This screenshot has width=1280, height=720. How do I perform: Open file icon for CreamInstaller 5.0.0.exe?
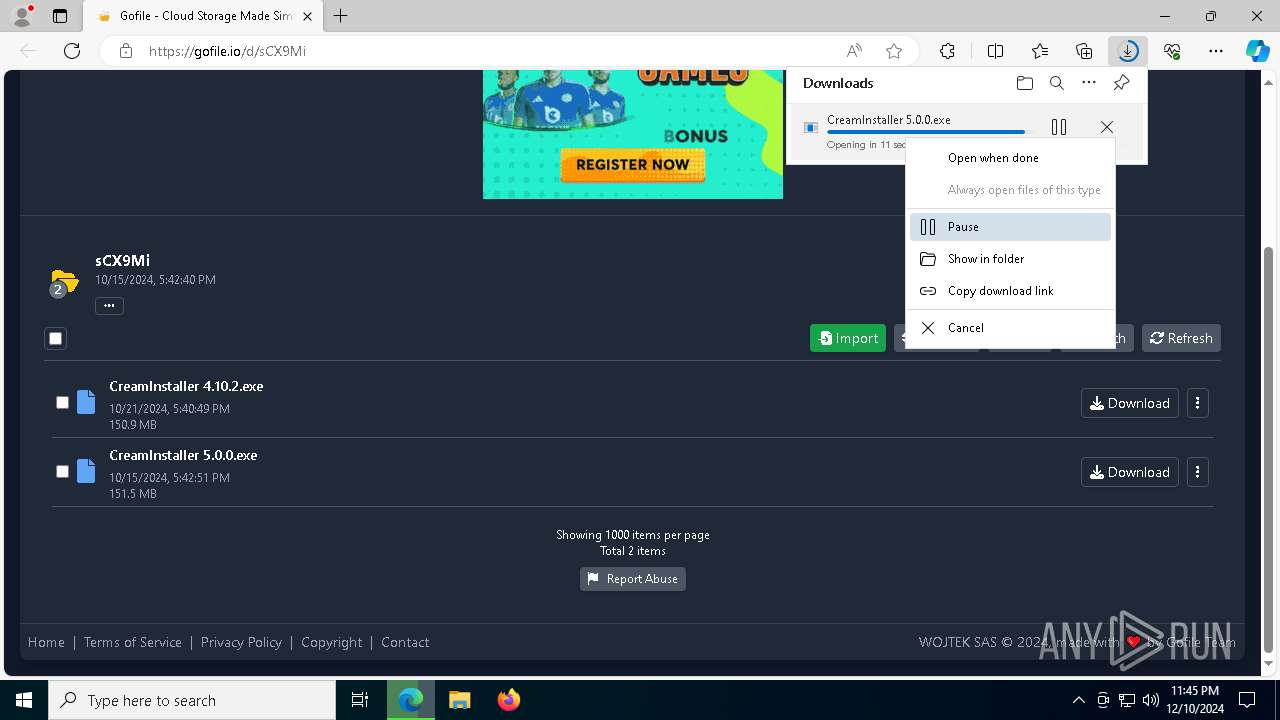pos(86,471)
